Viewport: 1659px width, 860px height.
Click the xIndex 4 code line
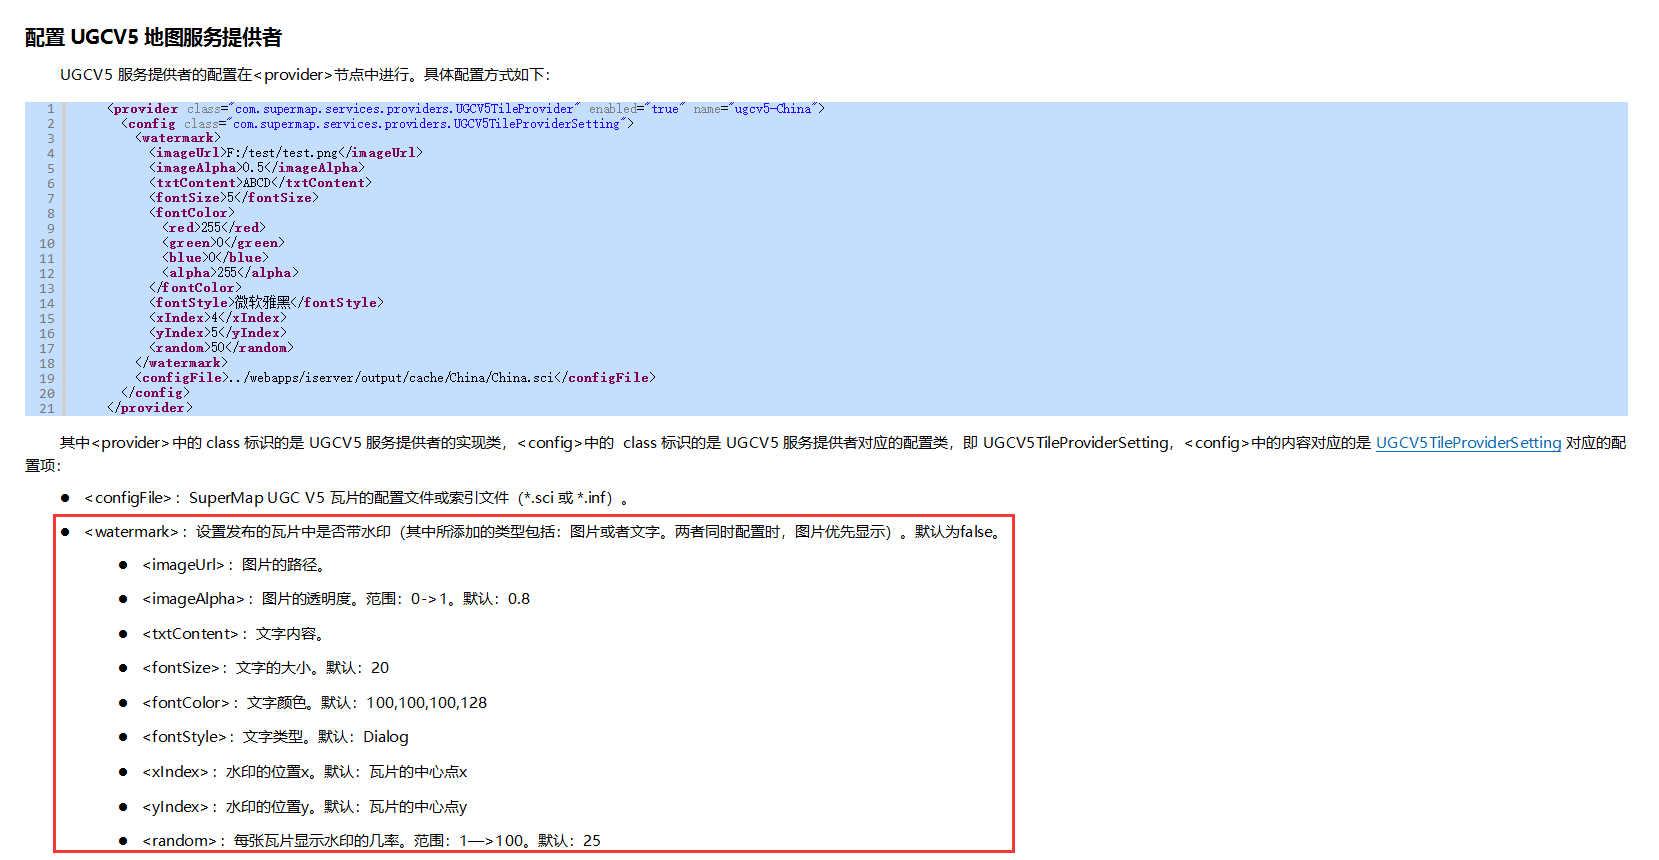coord(218,318)
